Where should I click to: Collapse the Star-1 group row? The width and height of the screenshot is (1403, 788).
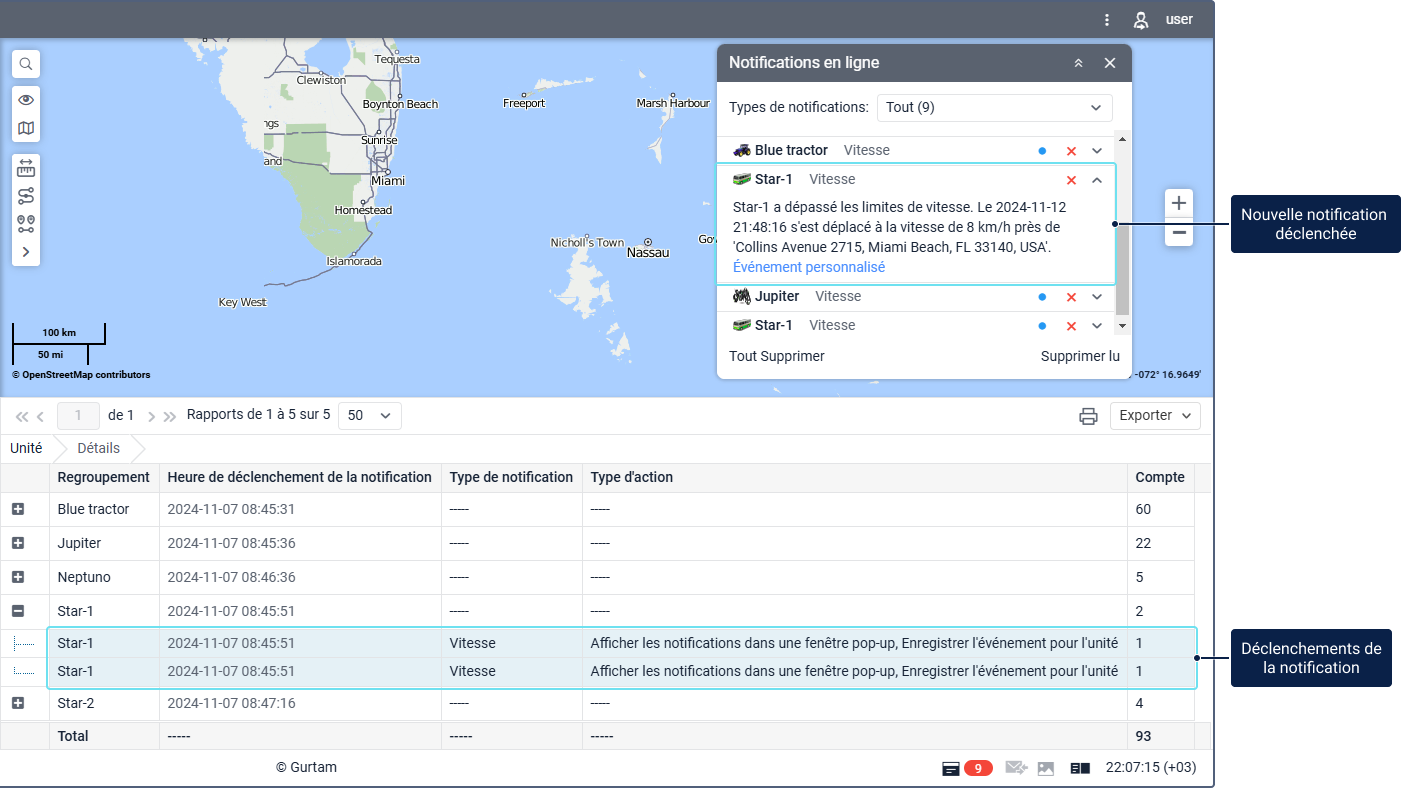pyautogui.click(x=18, y=611)
